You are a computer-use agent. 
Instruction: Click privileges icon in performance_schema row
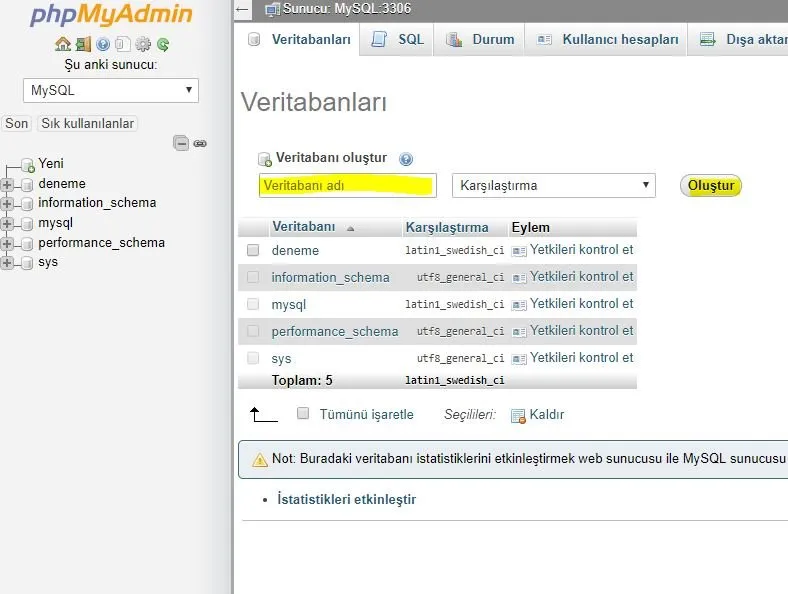pos(519,332)
